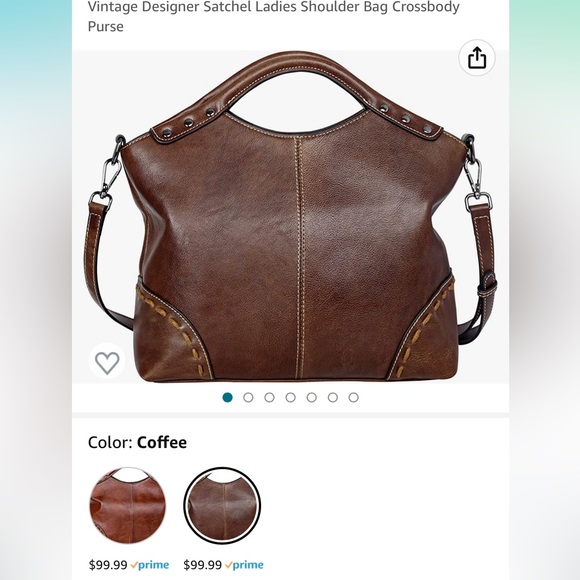Choose the selected Coffee color swatch
Viewport: 580px width, 580px height.
click(x=222, y=505)
